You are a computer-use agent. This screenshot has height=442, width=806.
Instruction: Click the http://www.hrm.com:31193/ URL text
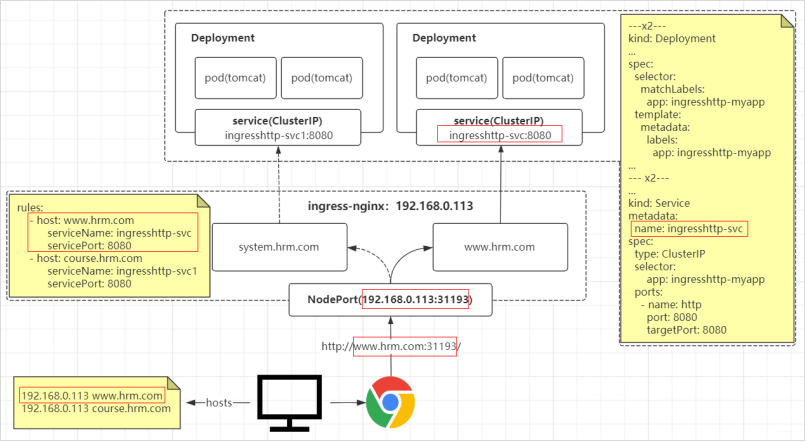coord(391,346)
